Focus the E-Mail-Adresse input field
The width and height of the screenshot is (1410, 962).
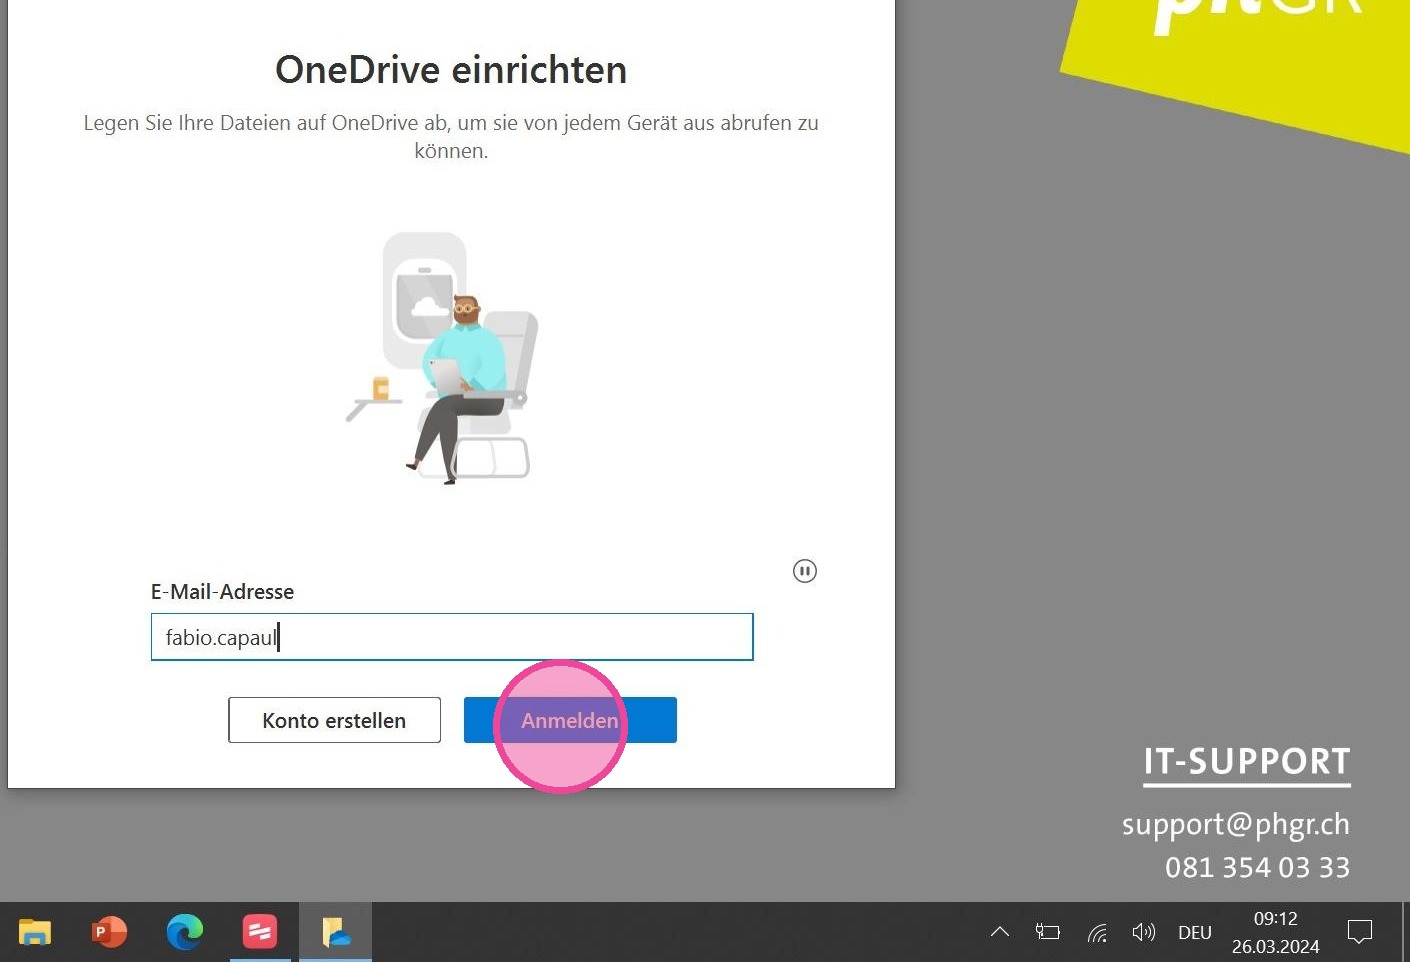tap(452, 637)
